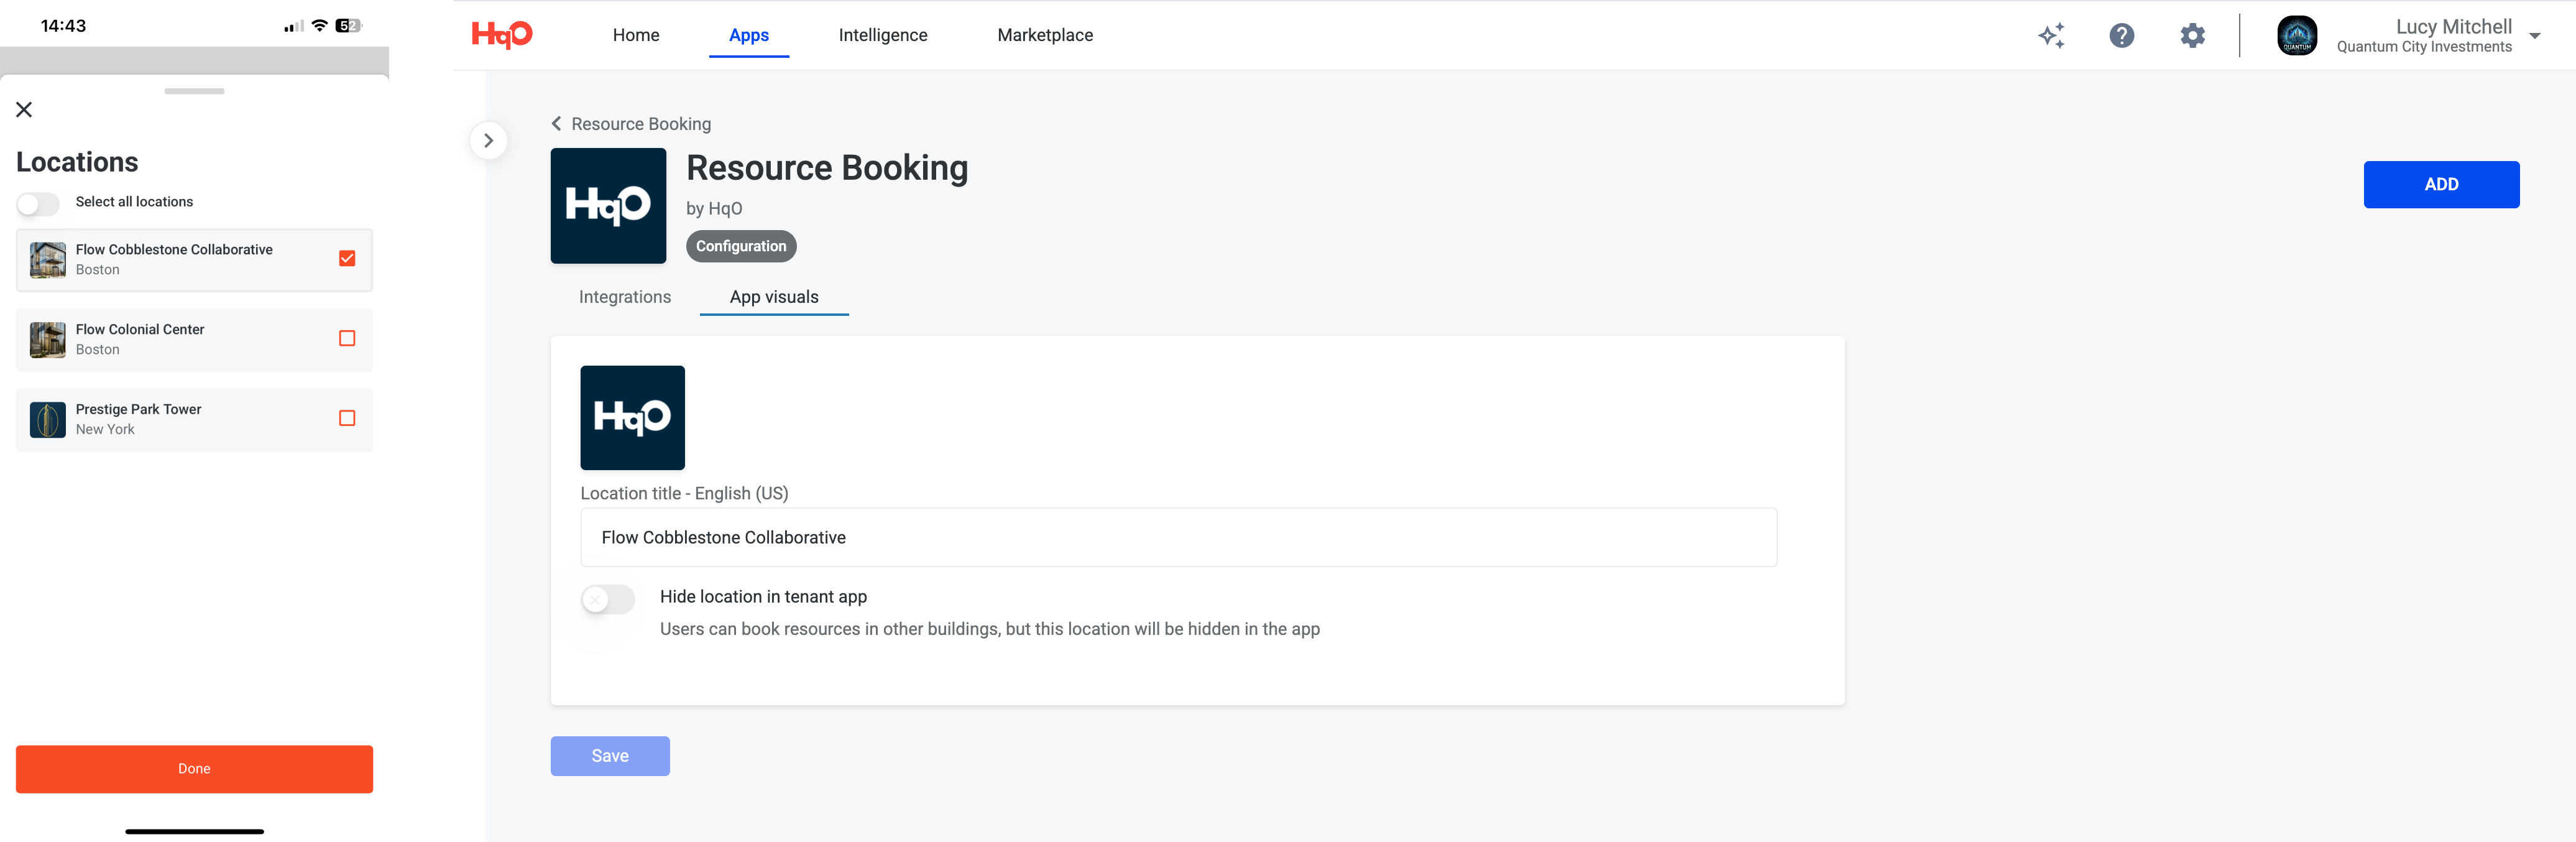Click the "Quantum City Investments" company name
Image resolution: width=2576 pixels, height=842 pixels.
tap(2424, 47)
